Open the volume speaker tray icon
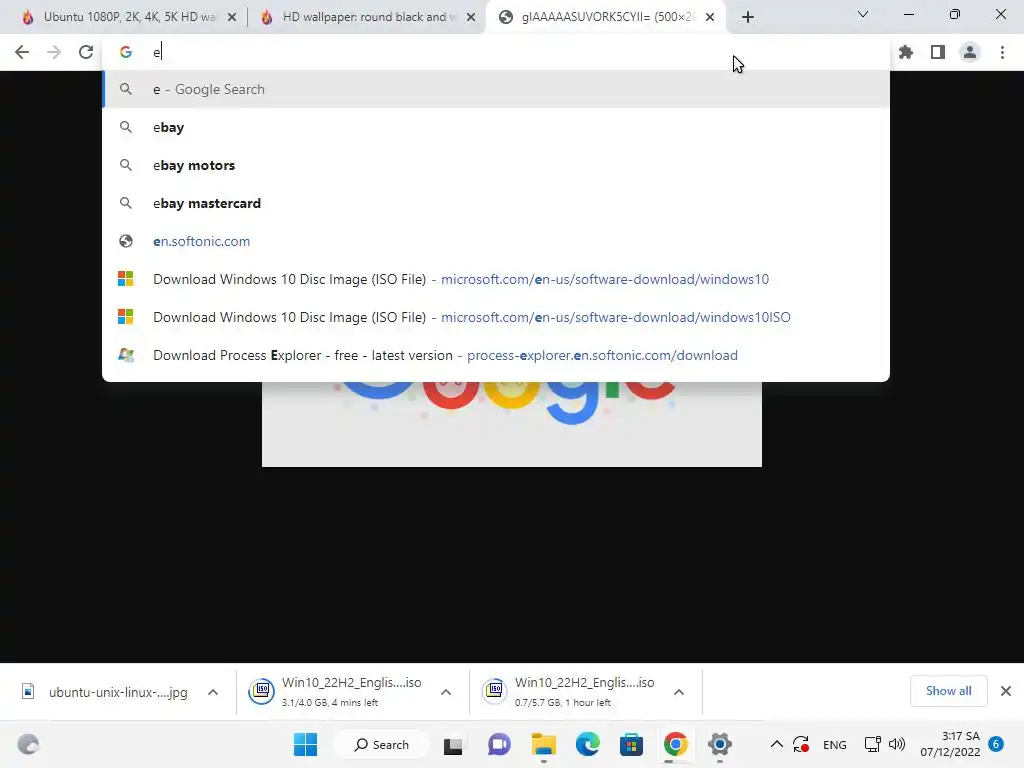 tap(897, 744)
